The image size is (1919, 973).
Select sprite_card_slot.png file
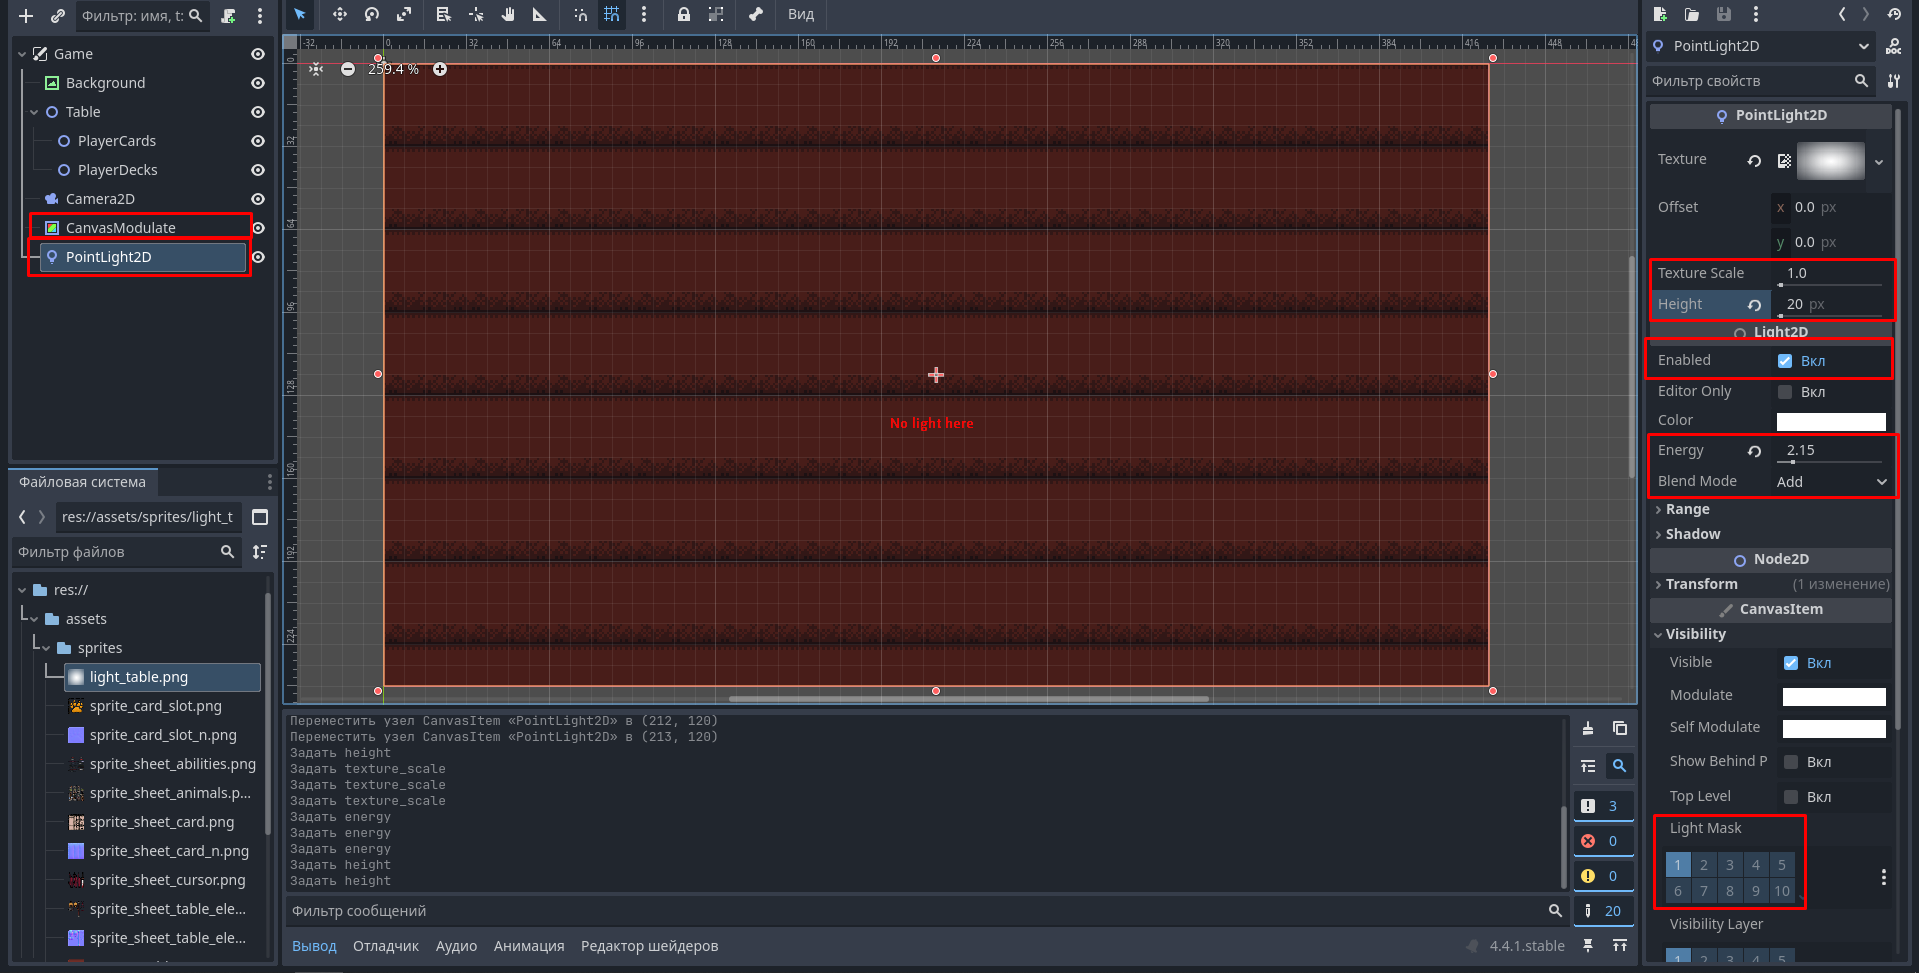click(x=155, y=706)
